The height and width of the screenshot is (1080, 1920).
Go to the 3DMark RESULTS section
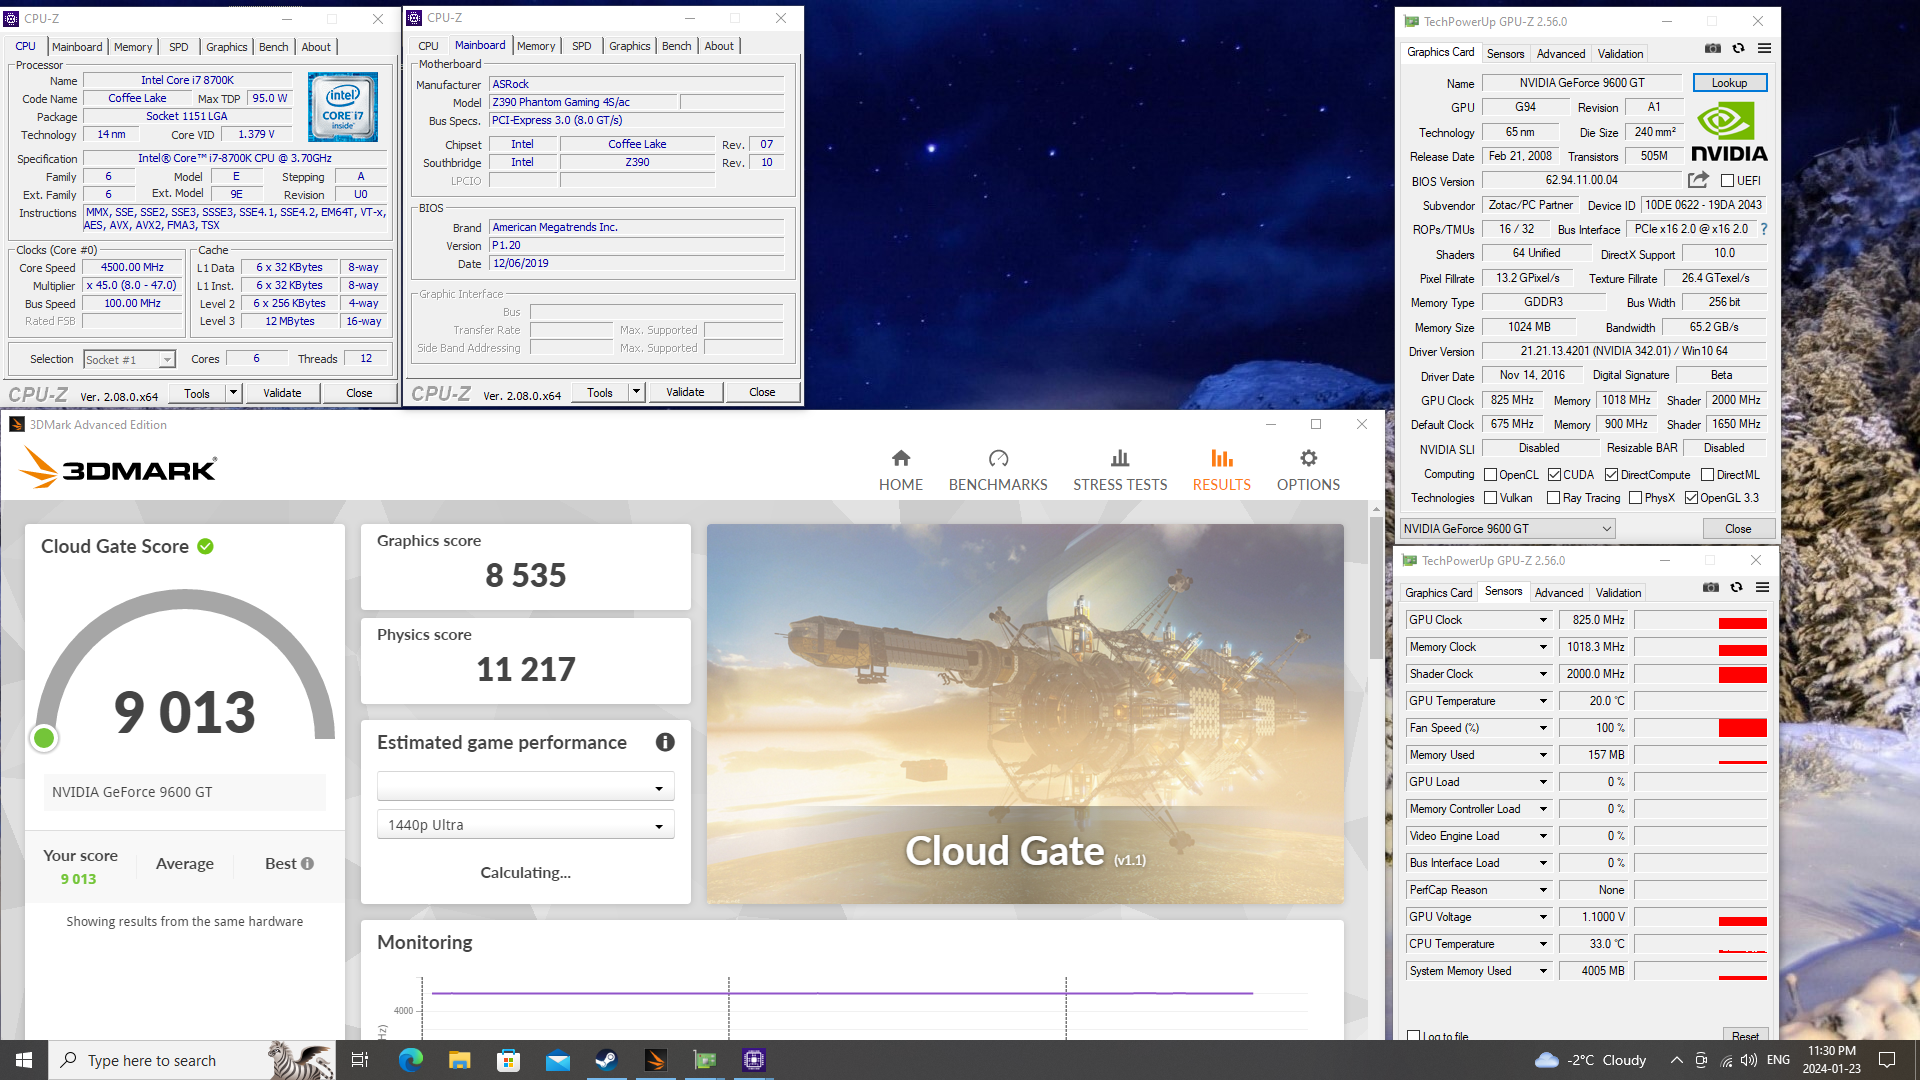(1221, 470)
